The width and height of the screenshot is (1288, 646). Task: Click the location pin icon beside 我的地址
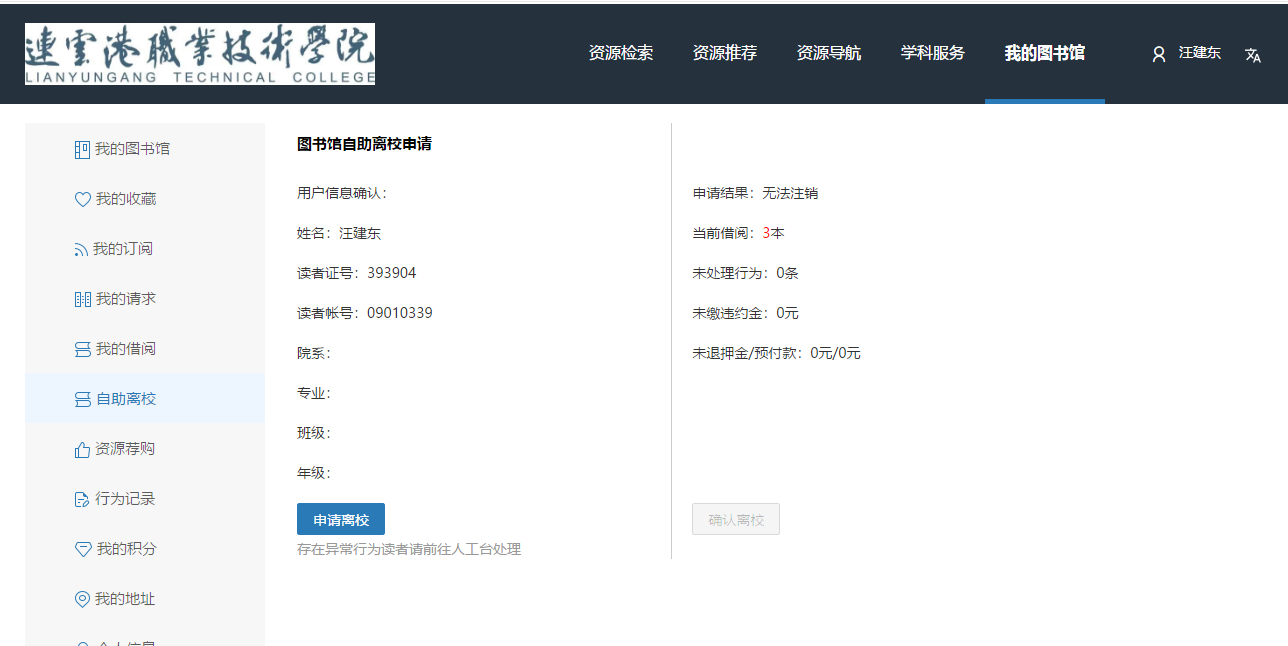82,599
